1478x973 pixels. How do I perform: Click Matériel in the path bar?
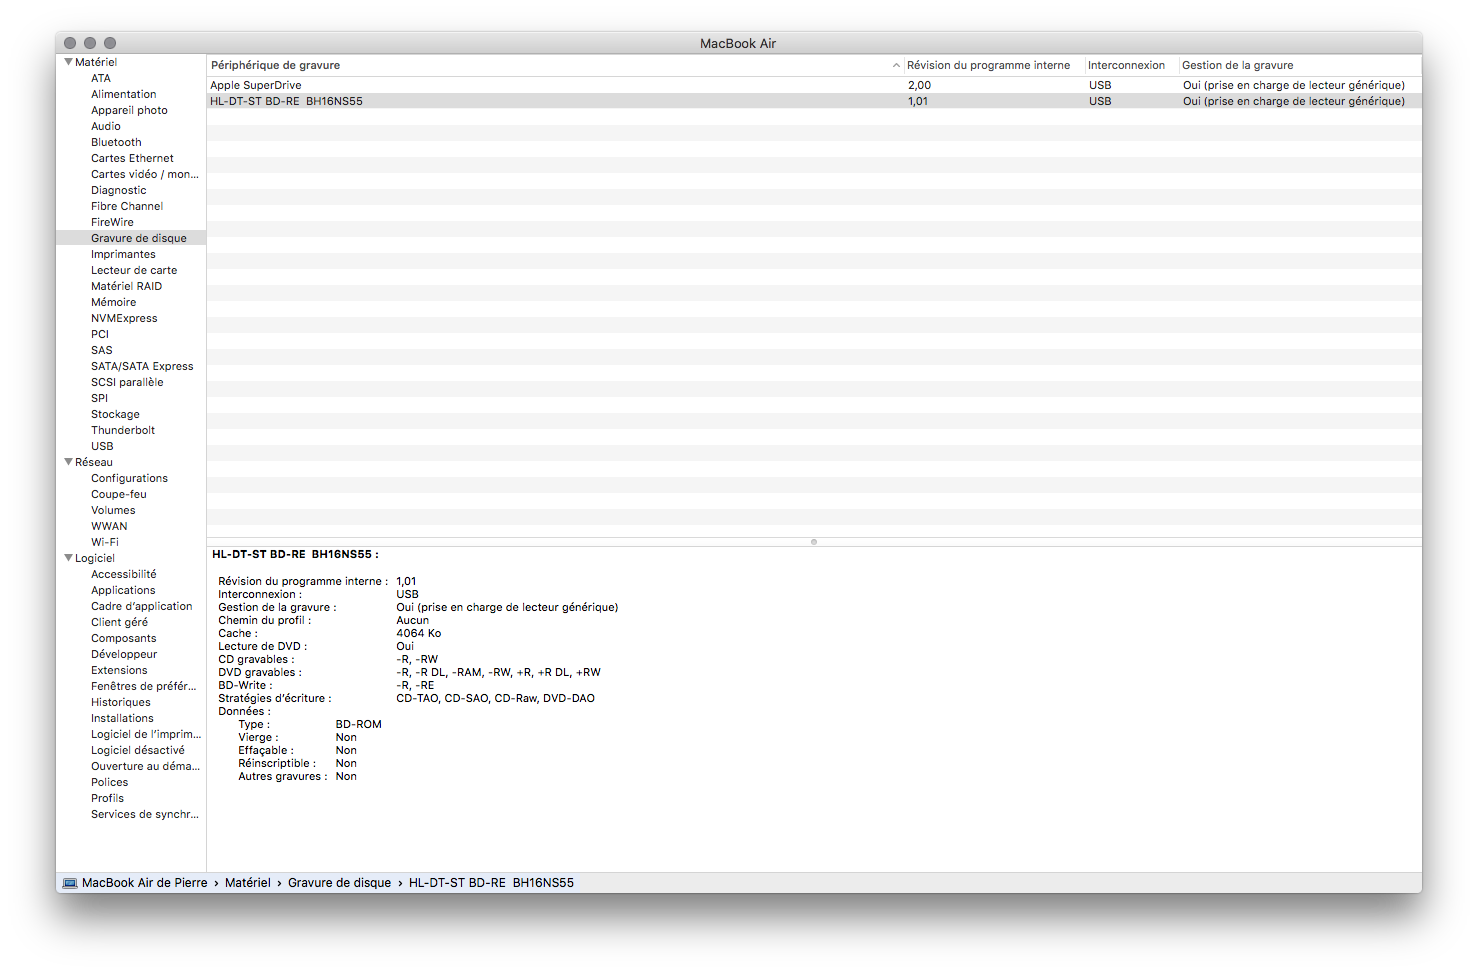pyautogui.click(x=248, y=883)
